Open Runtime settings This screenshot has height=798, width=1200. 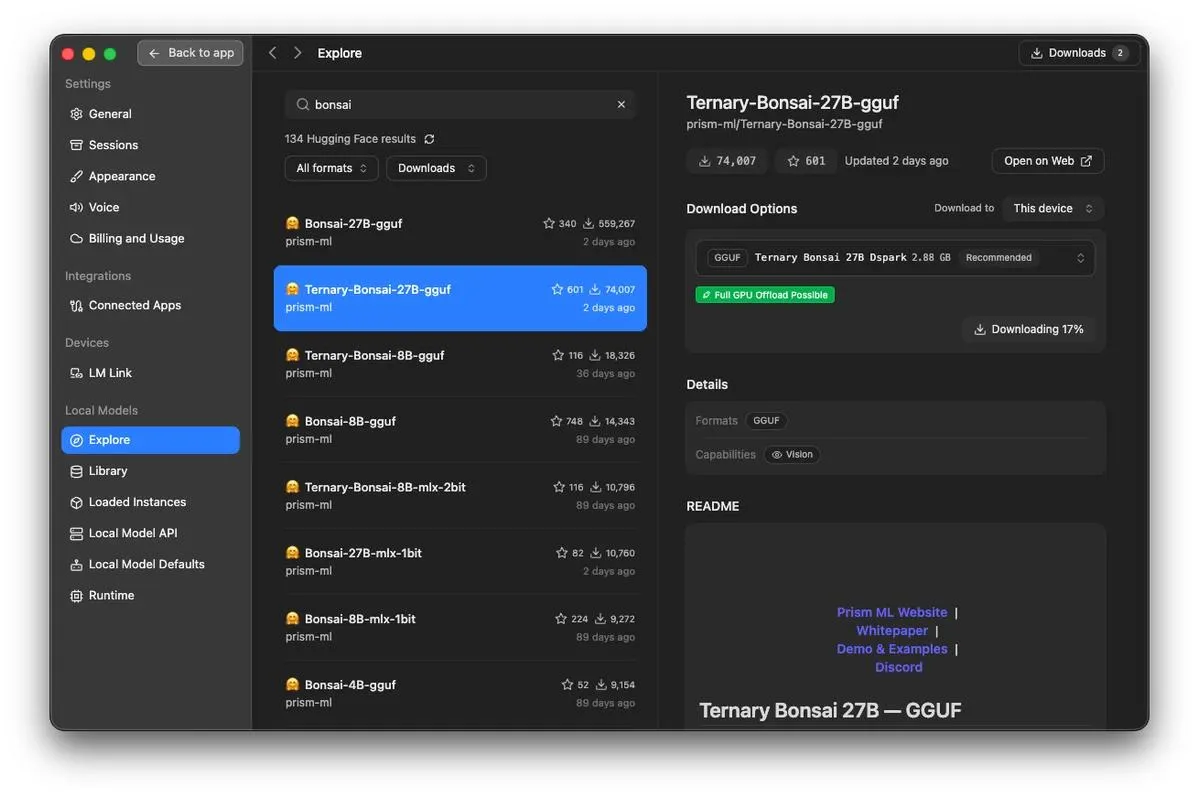[x=150, y=595]
